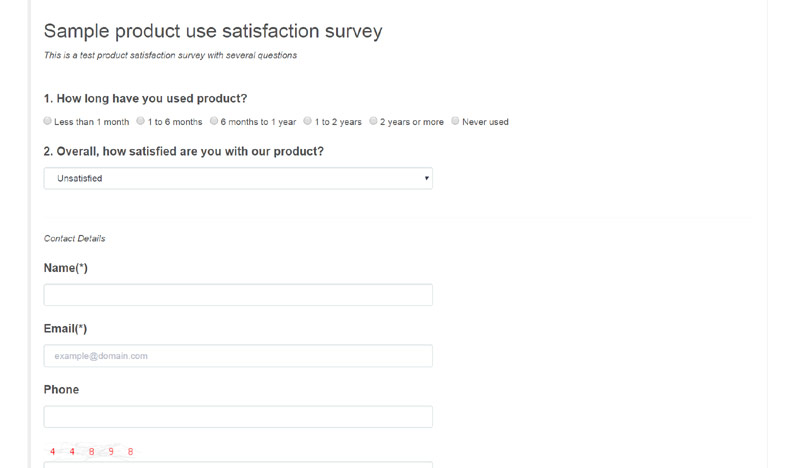Select the "Less than 1 month" radio button
Image resolution: width=800 pixels, height=468 pixels.
48,121
